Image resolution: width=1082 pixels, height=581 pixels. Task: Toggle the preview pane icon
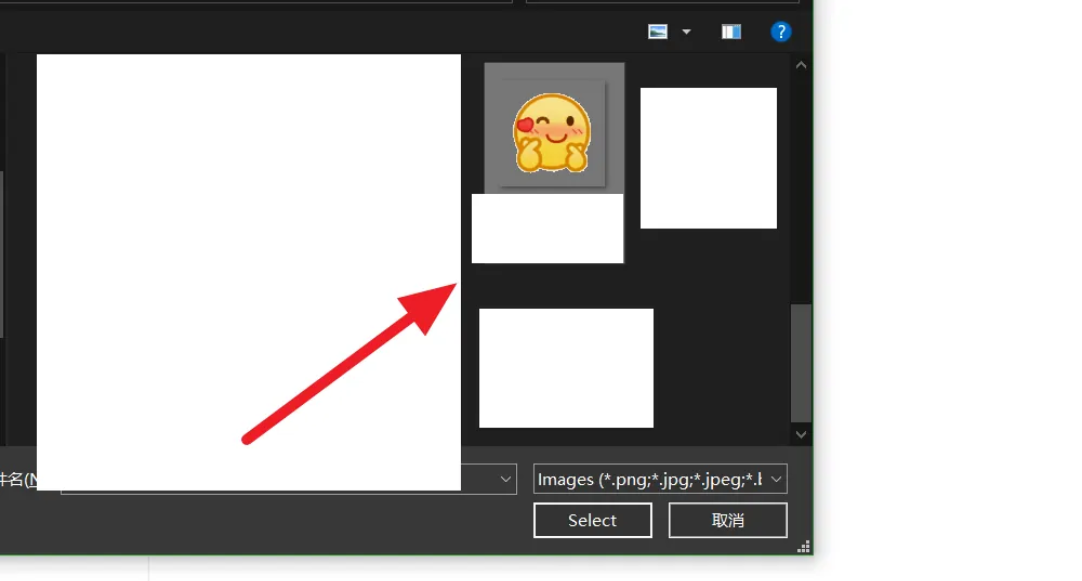pos(731,32)
